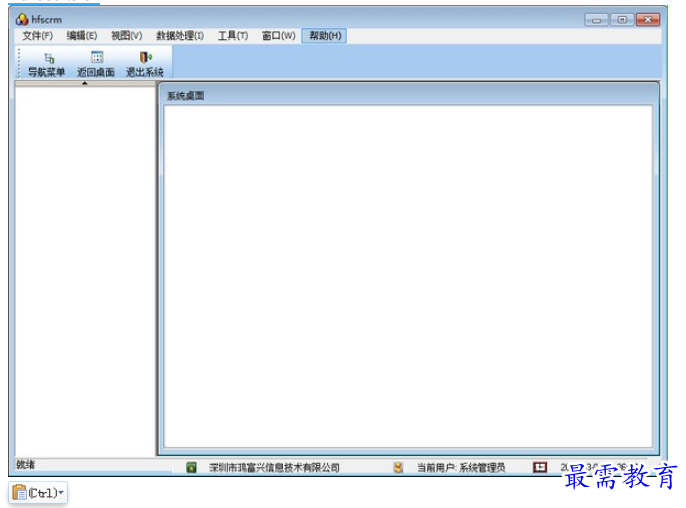Open the 文件(F) menu
This screenshot has width=686, height=508.
click(x=38, y=35)
